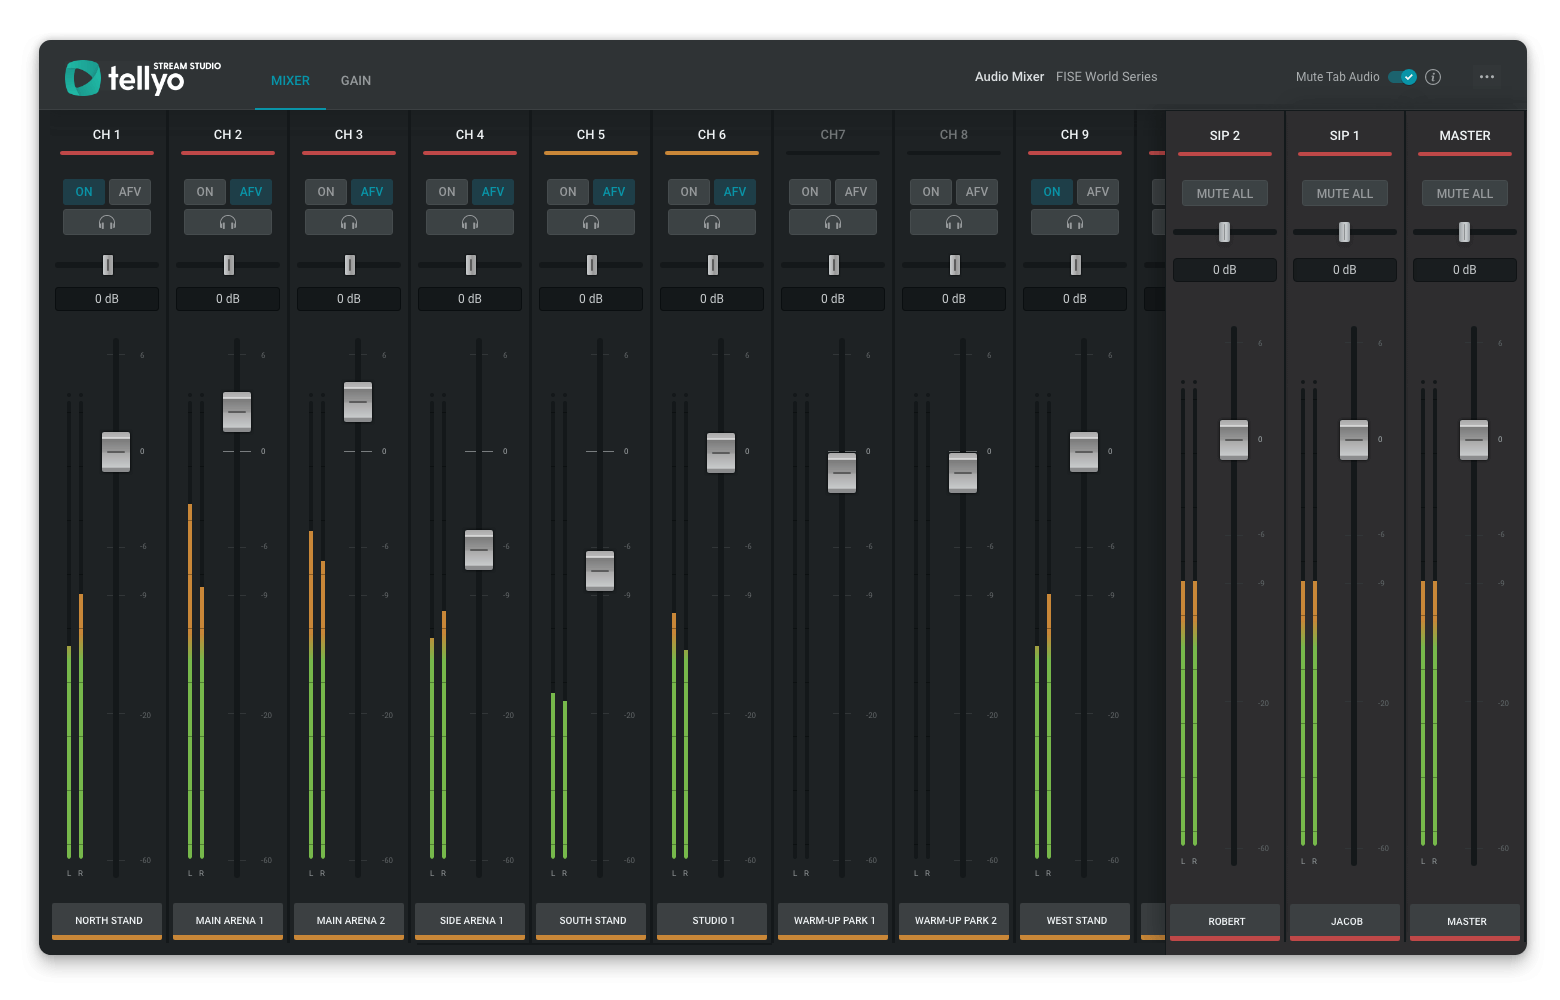Click the CH 4 headphone monitor icon
Screen dimensions: 1560x1000
point(470,222)
